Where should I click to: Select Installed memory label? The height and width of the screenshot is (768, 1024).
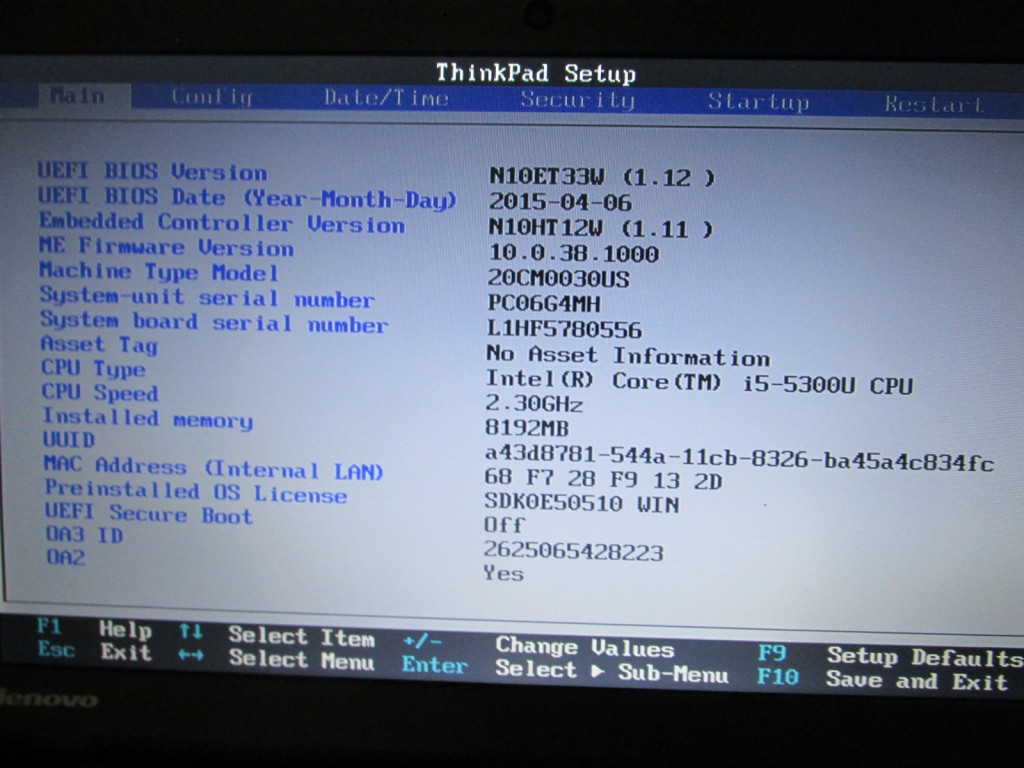[148, 418]
